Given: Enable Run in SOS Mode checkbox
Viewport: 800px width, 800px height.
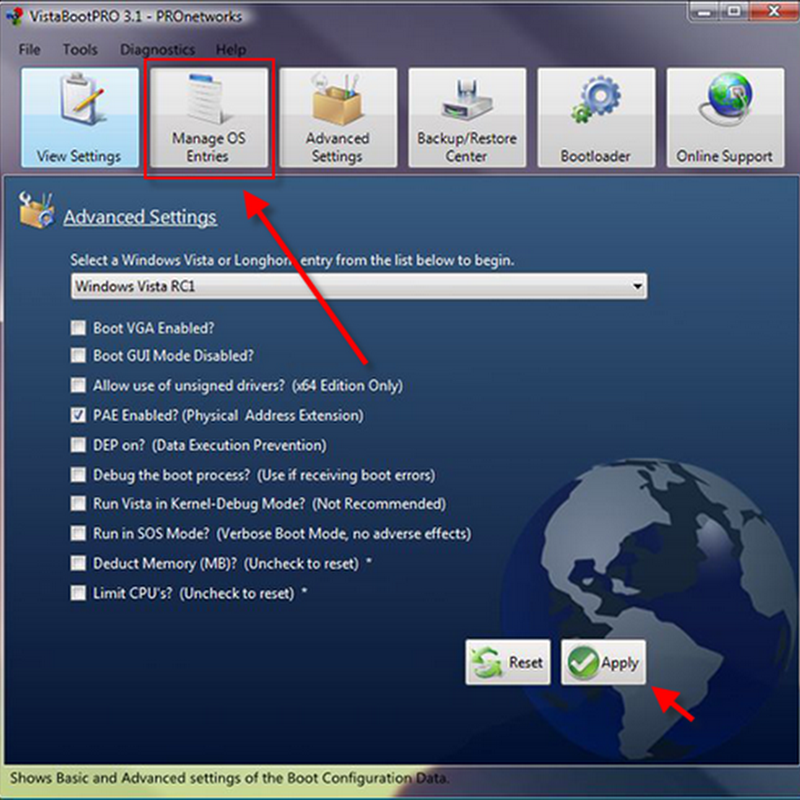Looking at the screenshot, I should (78, 533).
